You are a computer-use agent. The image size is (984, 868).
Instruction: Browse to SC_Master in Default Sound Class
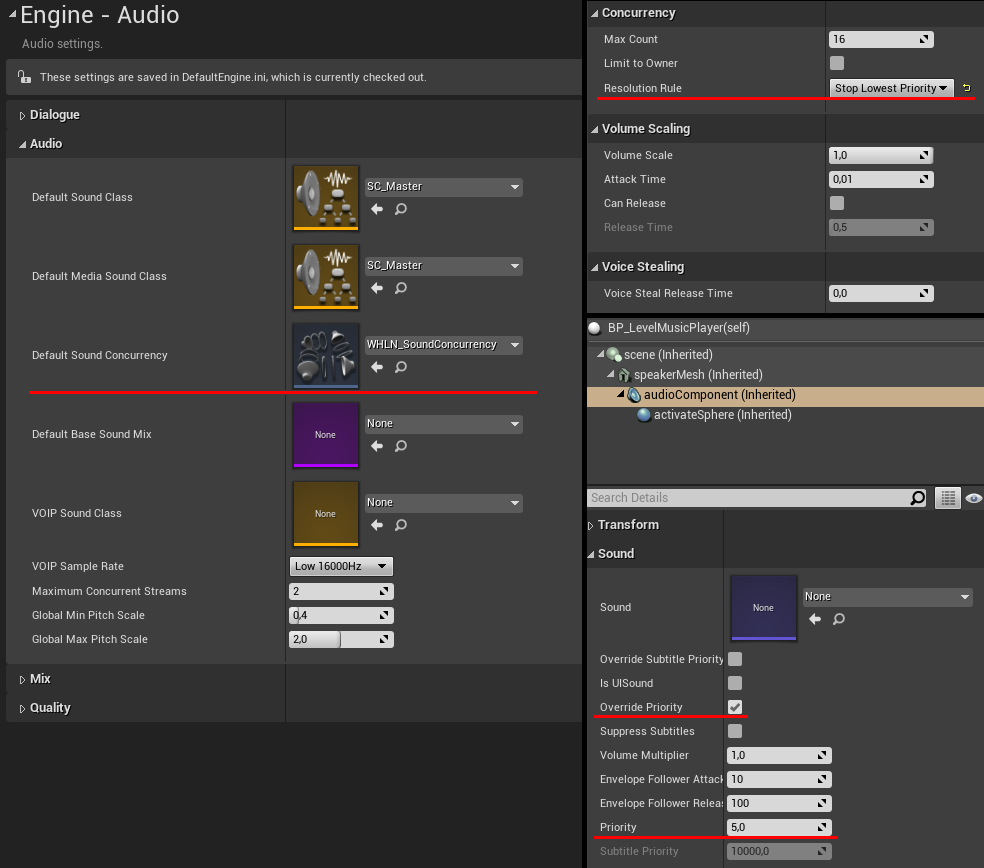[x=400, y=209]
